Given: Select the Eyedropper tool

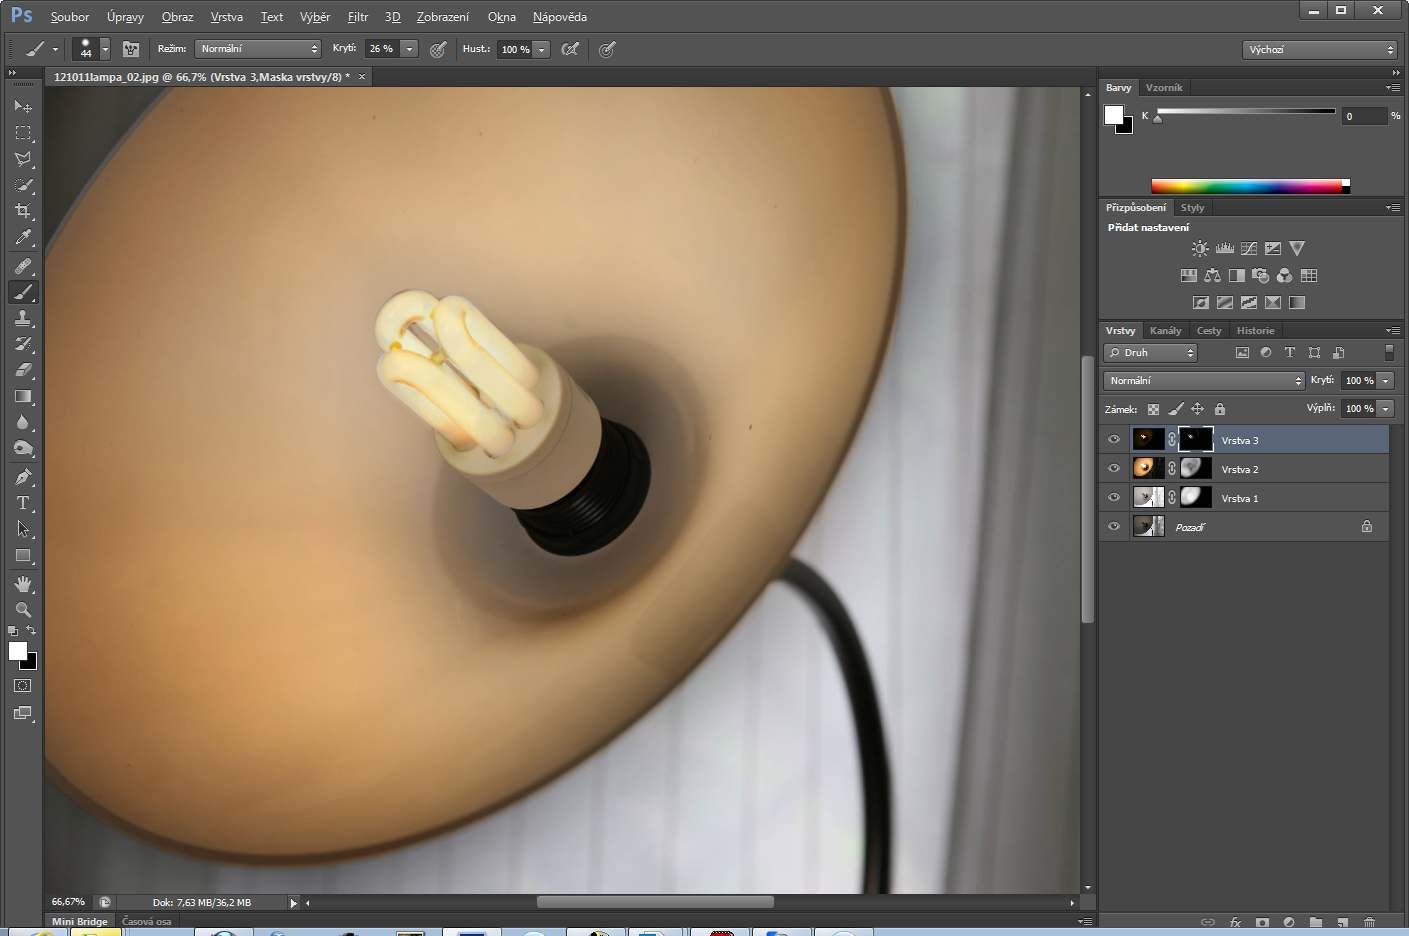Looking at the screenshot, I should coord(23,238).
